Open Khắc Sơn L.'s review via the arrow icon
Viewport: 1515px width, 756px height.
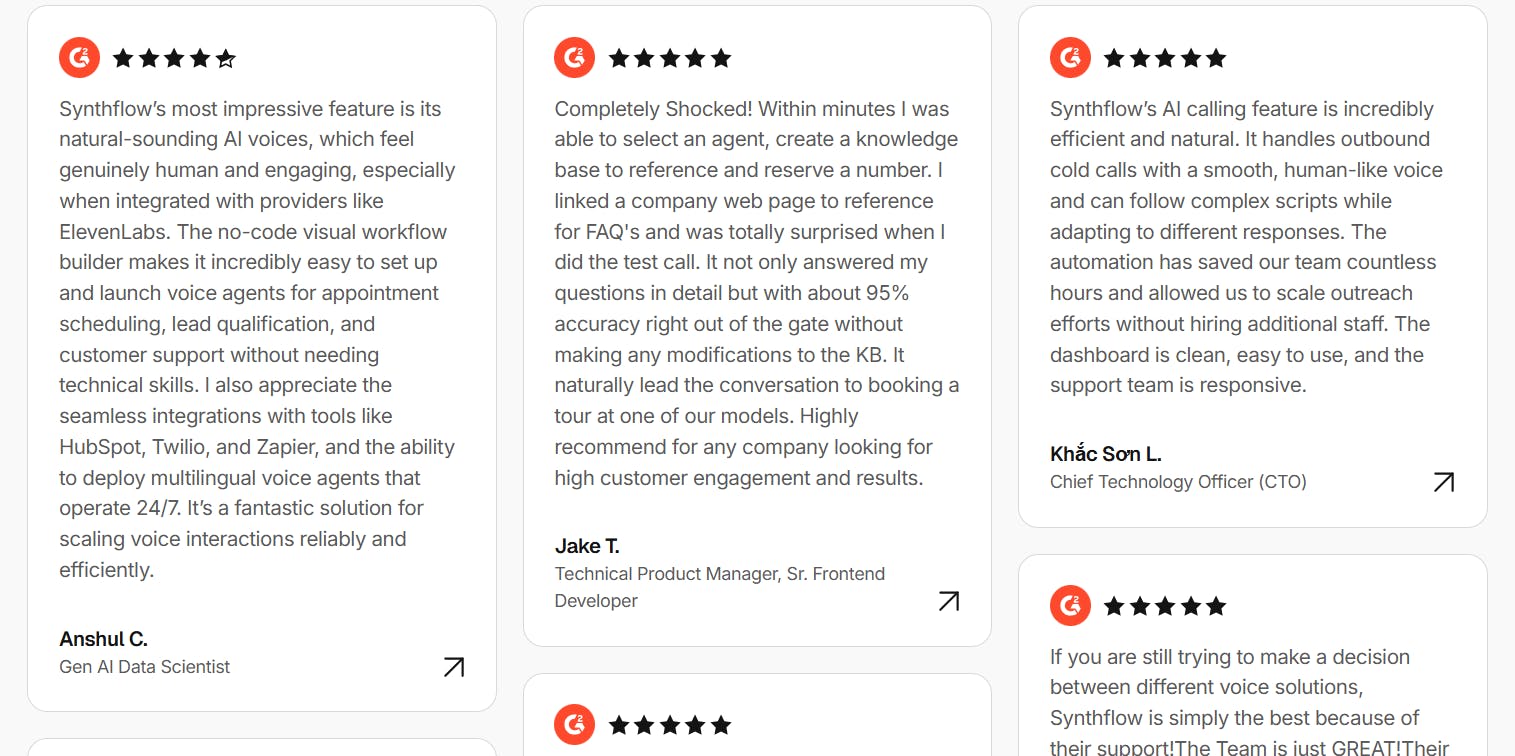(x=1443, y=483)
